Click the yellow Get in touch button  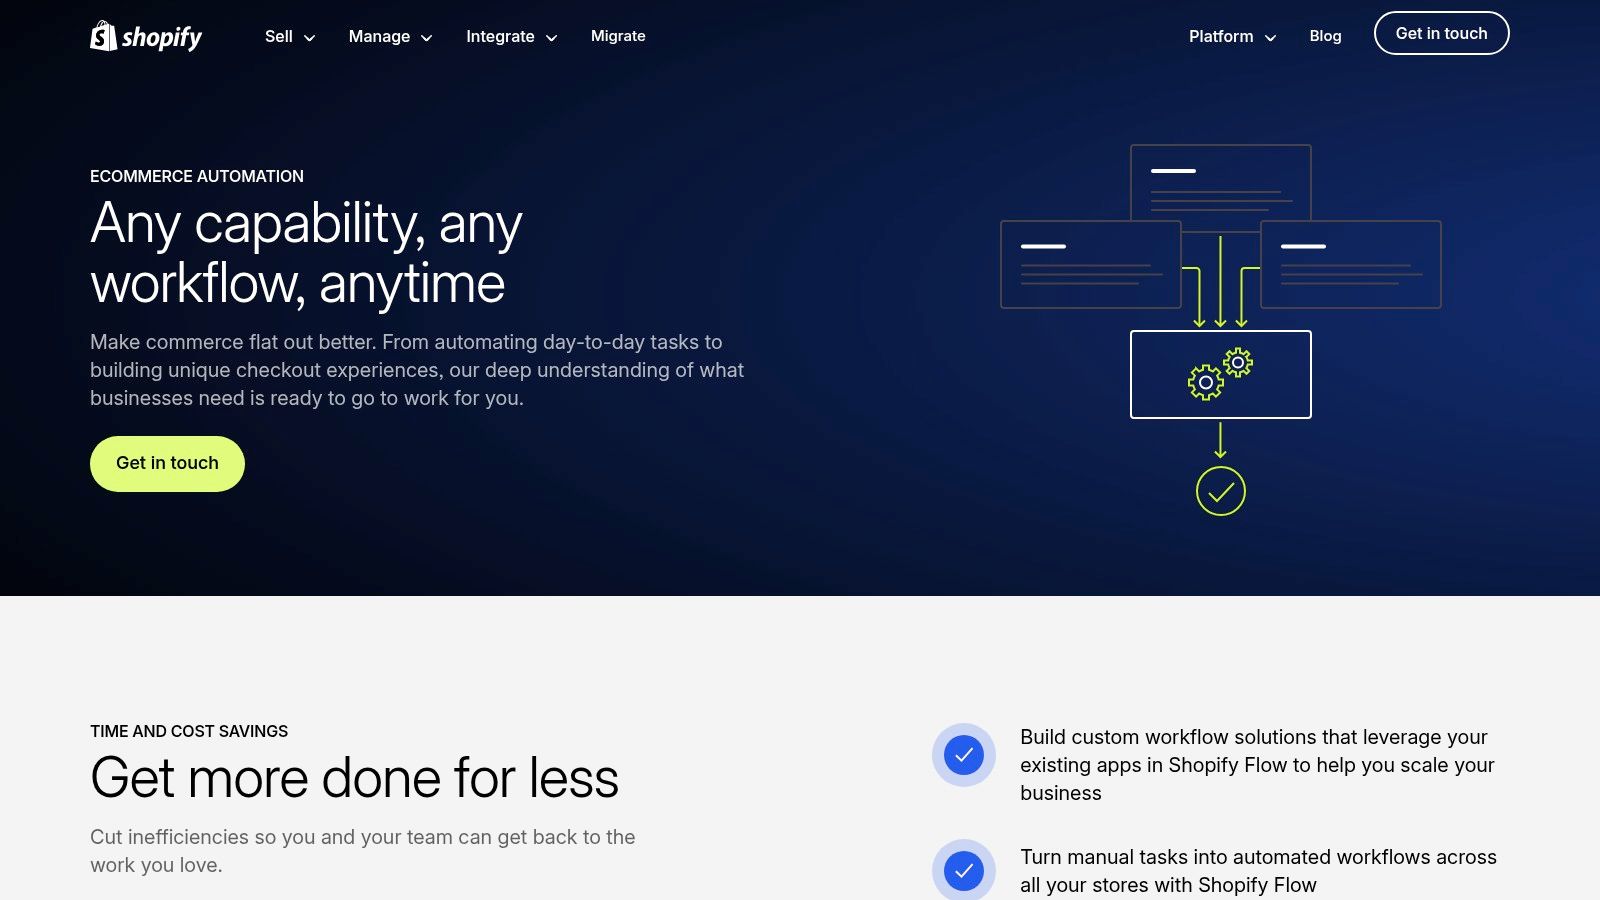(167, 463)
